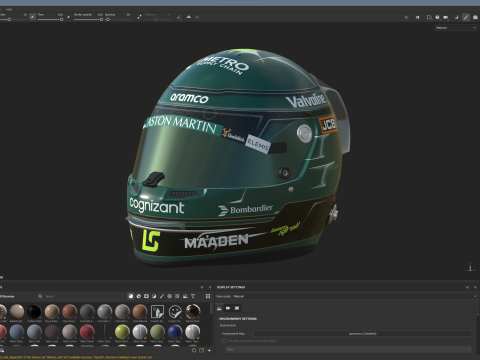The height and width of the screenshot is (360, 480).
Task: Undock the Display Settings panel
Action: [x=467, y=287]
